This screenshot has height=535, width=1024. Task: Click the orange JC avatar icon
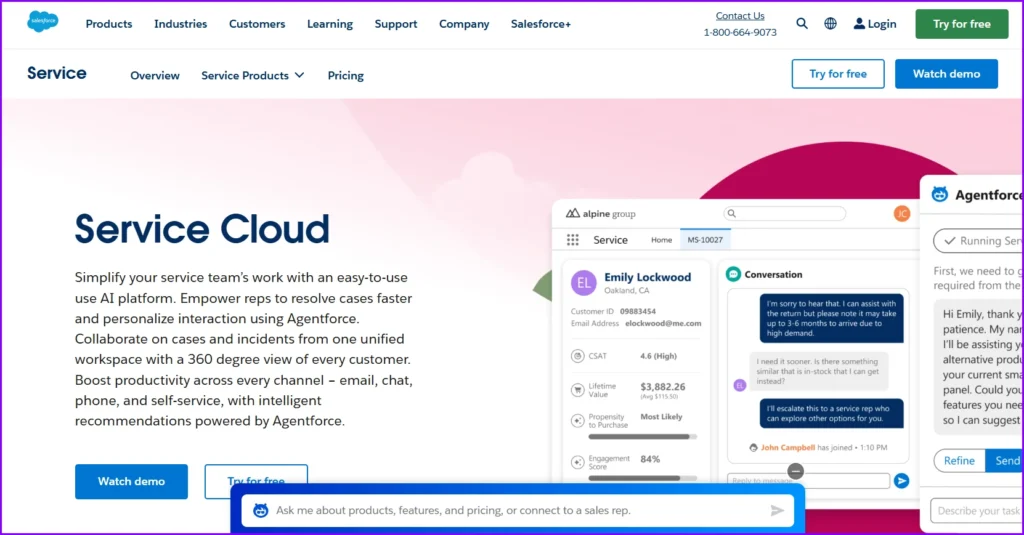coord(901,214)
